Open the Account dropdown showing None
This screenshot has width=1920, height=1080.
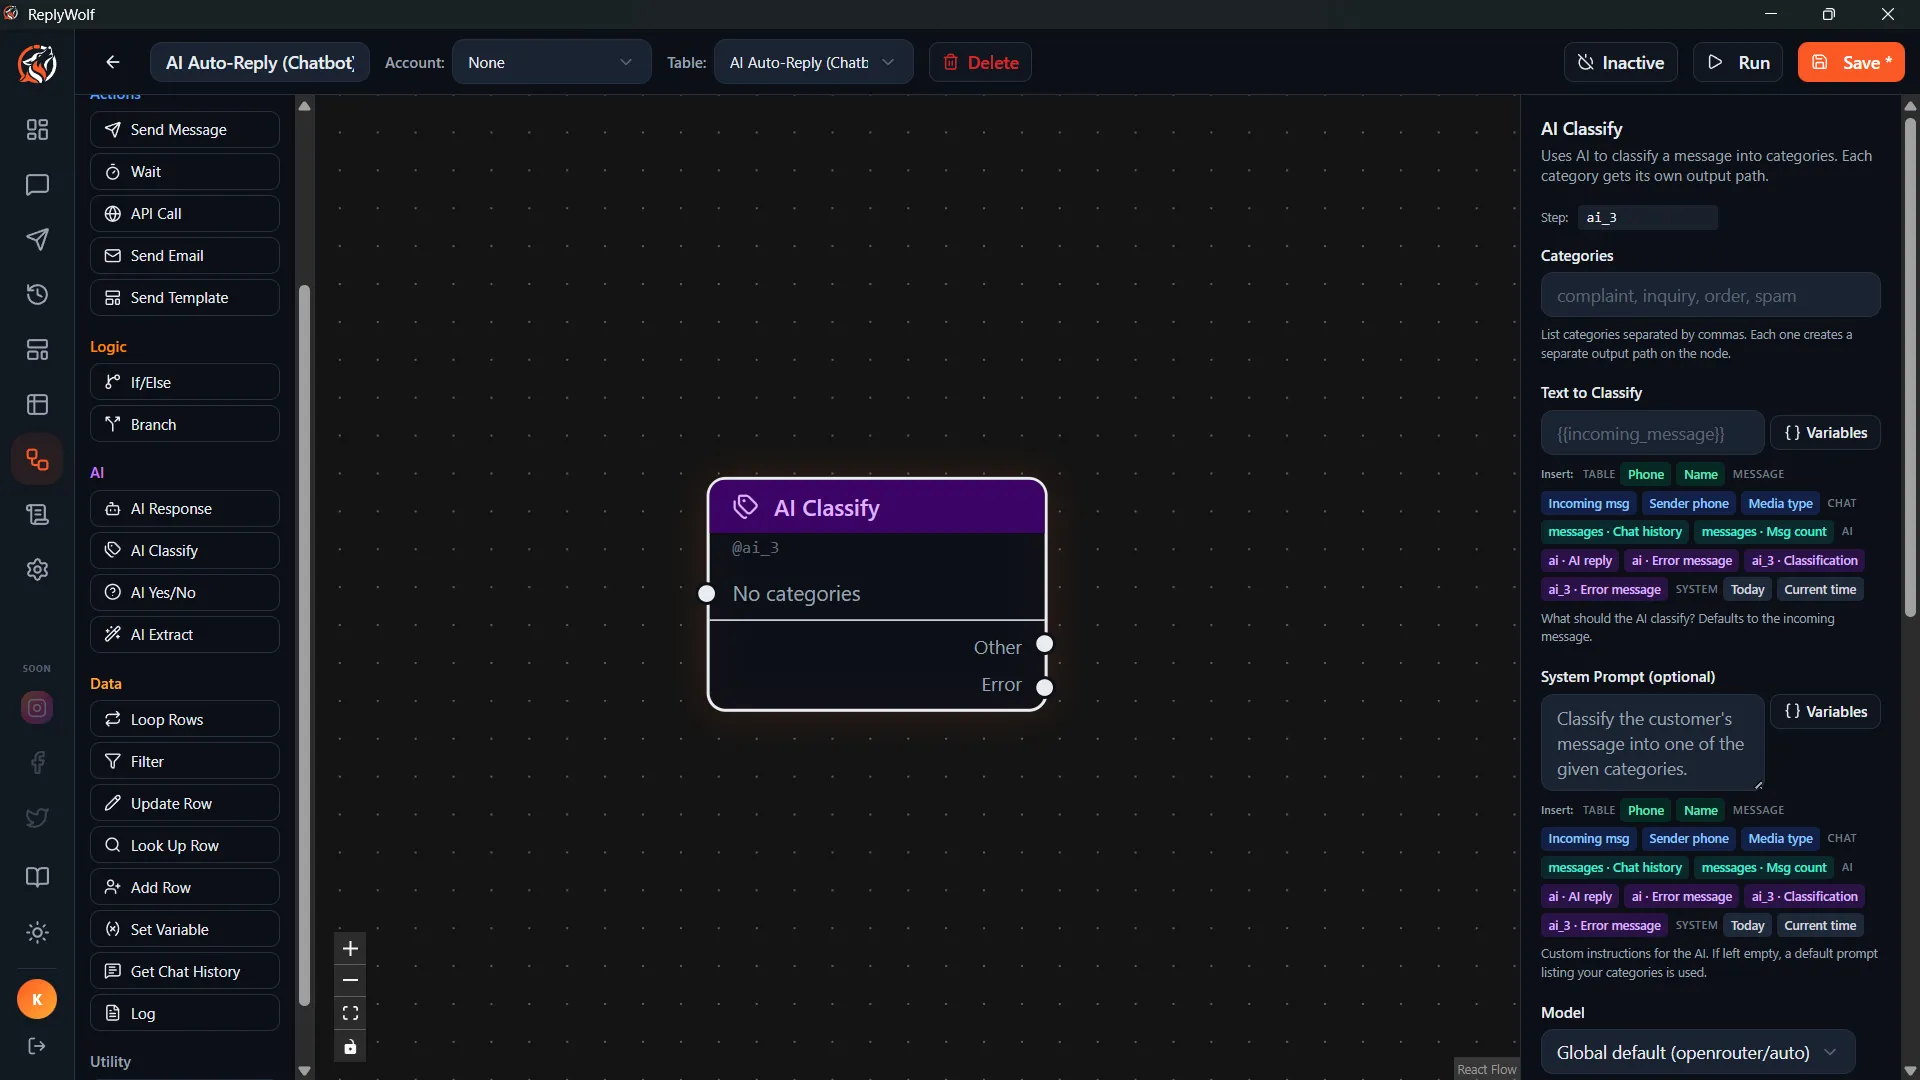coord(551,62)
